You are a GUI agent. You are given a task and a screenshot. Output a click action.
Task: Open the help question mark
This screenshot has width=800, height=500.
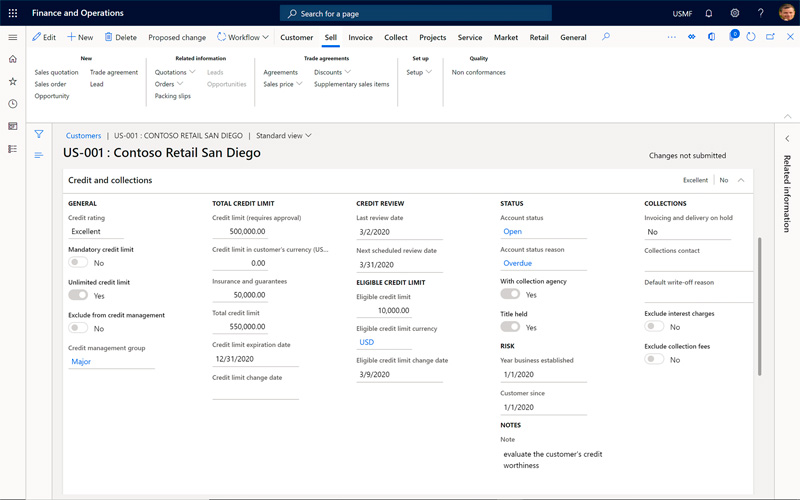(761, 13)
